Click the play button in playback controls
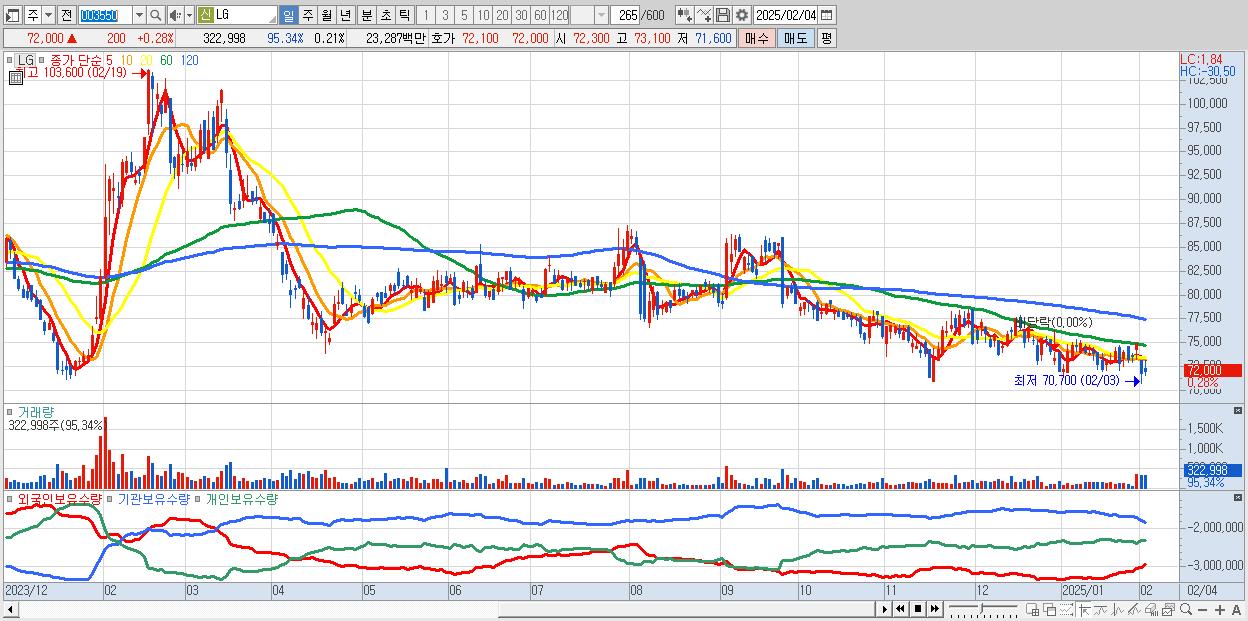 (x=885, y=609)
